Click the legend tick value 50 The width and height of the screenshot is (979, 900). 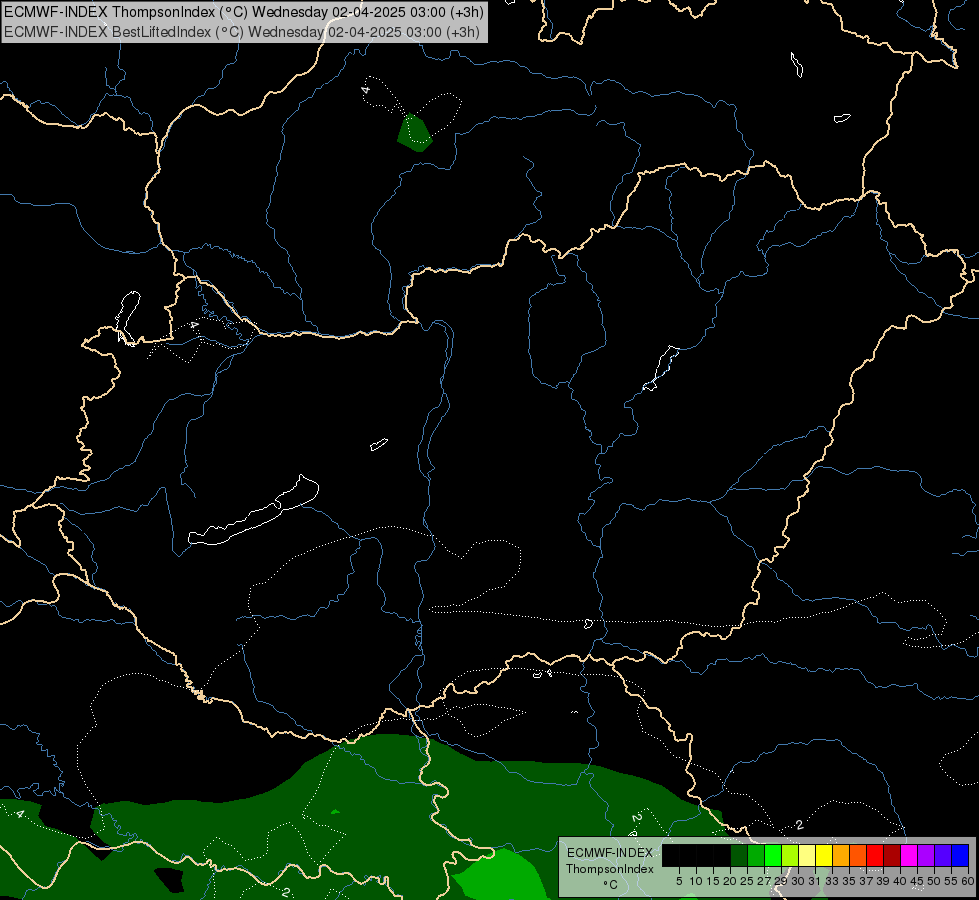[x=935, y=881]
